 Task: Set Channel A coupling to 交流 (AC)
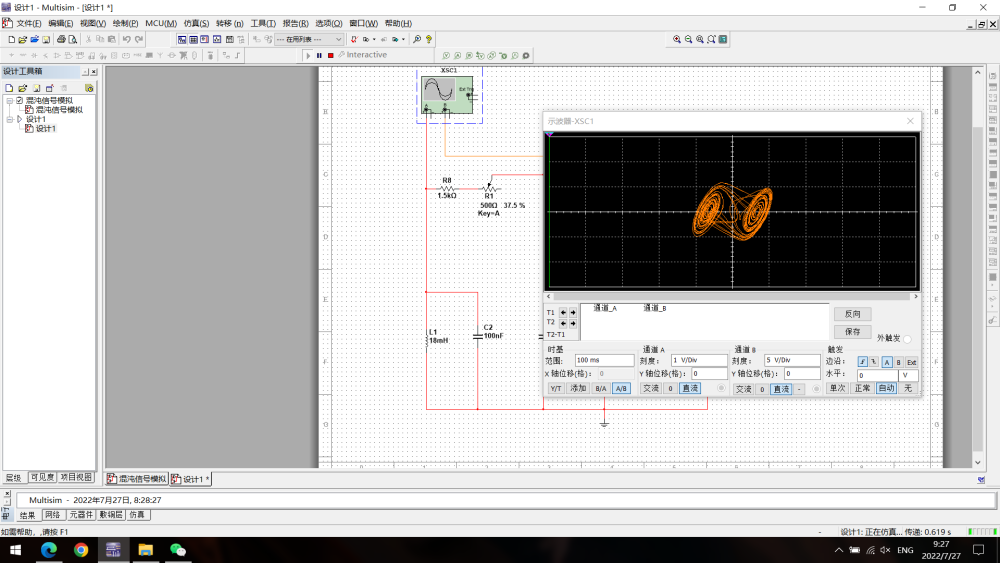point(650,388)
